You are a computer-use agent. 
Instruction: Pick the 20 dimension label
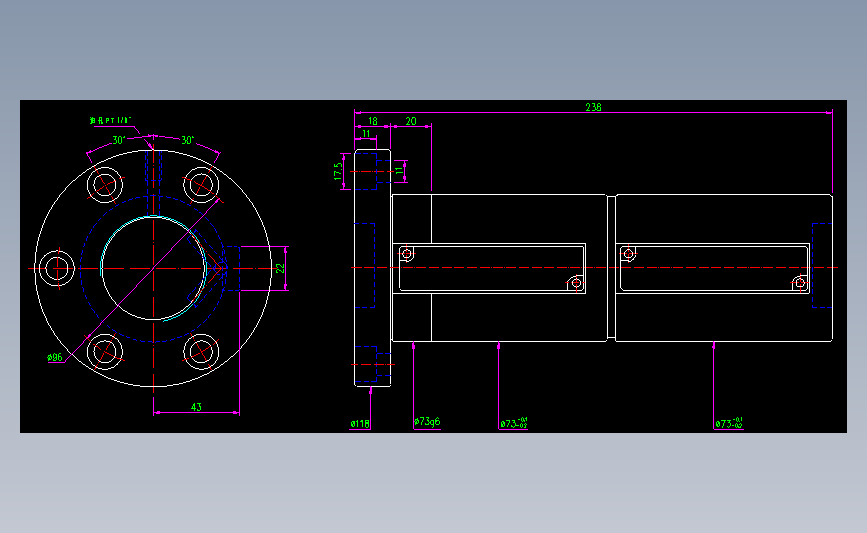[x=411, y=121]
